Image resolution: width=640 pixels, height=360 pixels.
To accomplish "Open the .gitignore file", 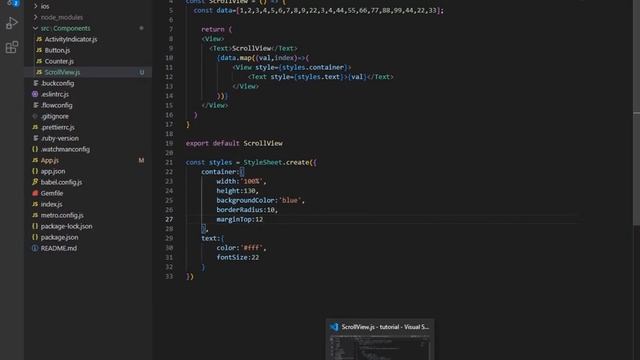I will click(55, 116).
